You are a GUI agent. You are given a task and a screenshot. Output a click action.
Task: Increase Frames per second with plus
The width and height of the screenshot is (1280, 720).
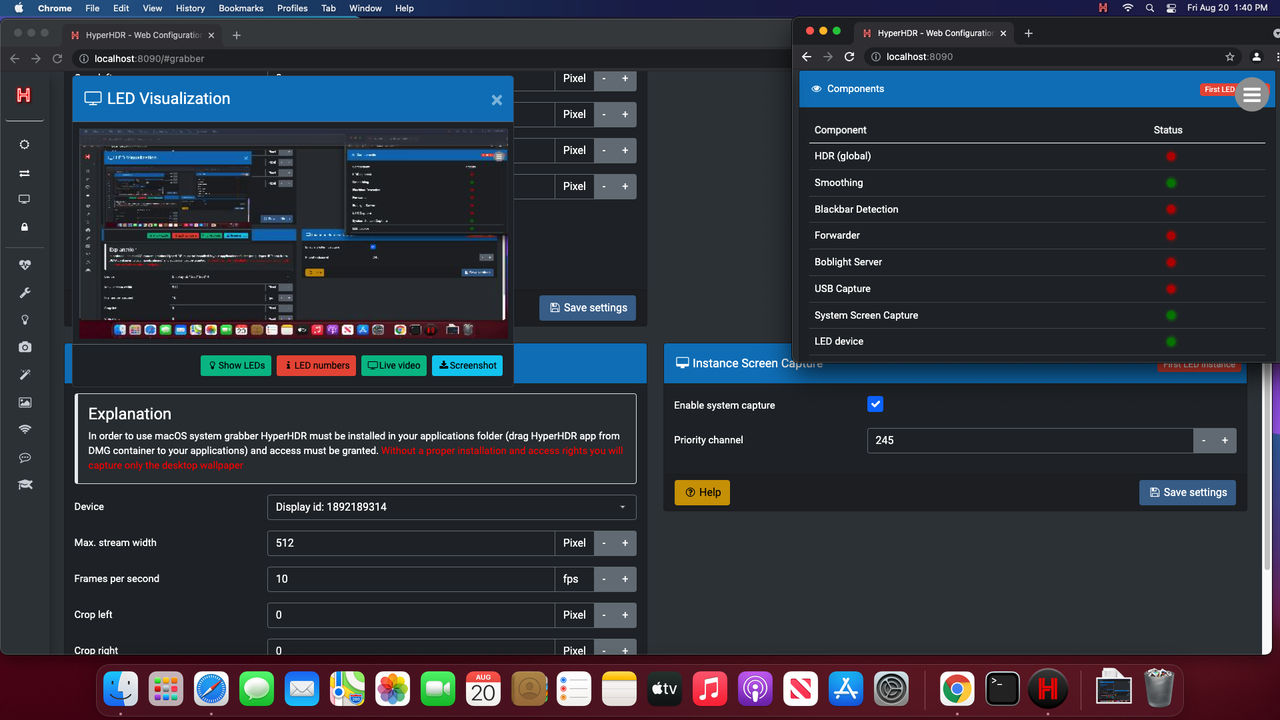(625, 579)
